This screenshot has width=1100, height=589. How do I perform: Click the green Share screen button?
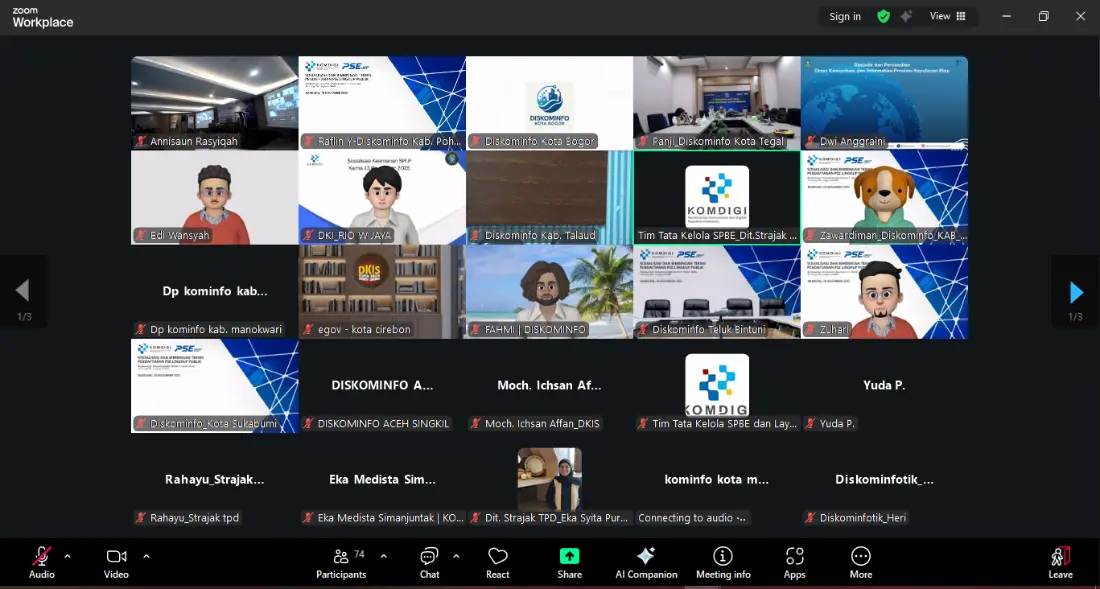click(x=569, y=564)
